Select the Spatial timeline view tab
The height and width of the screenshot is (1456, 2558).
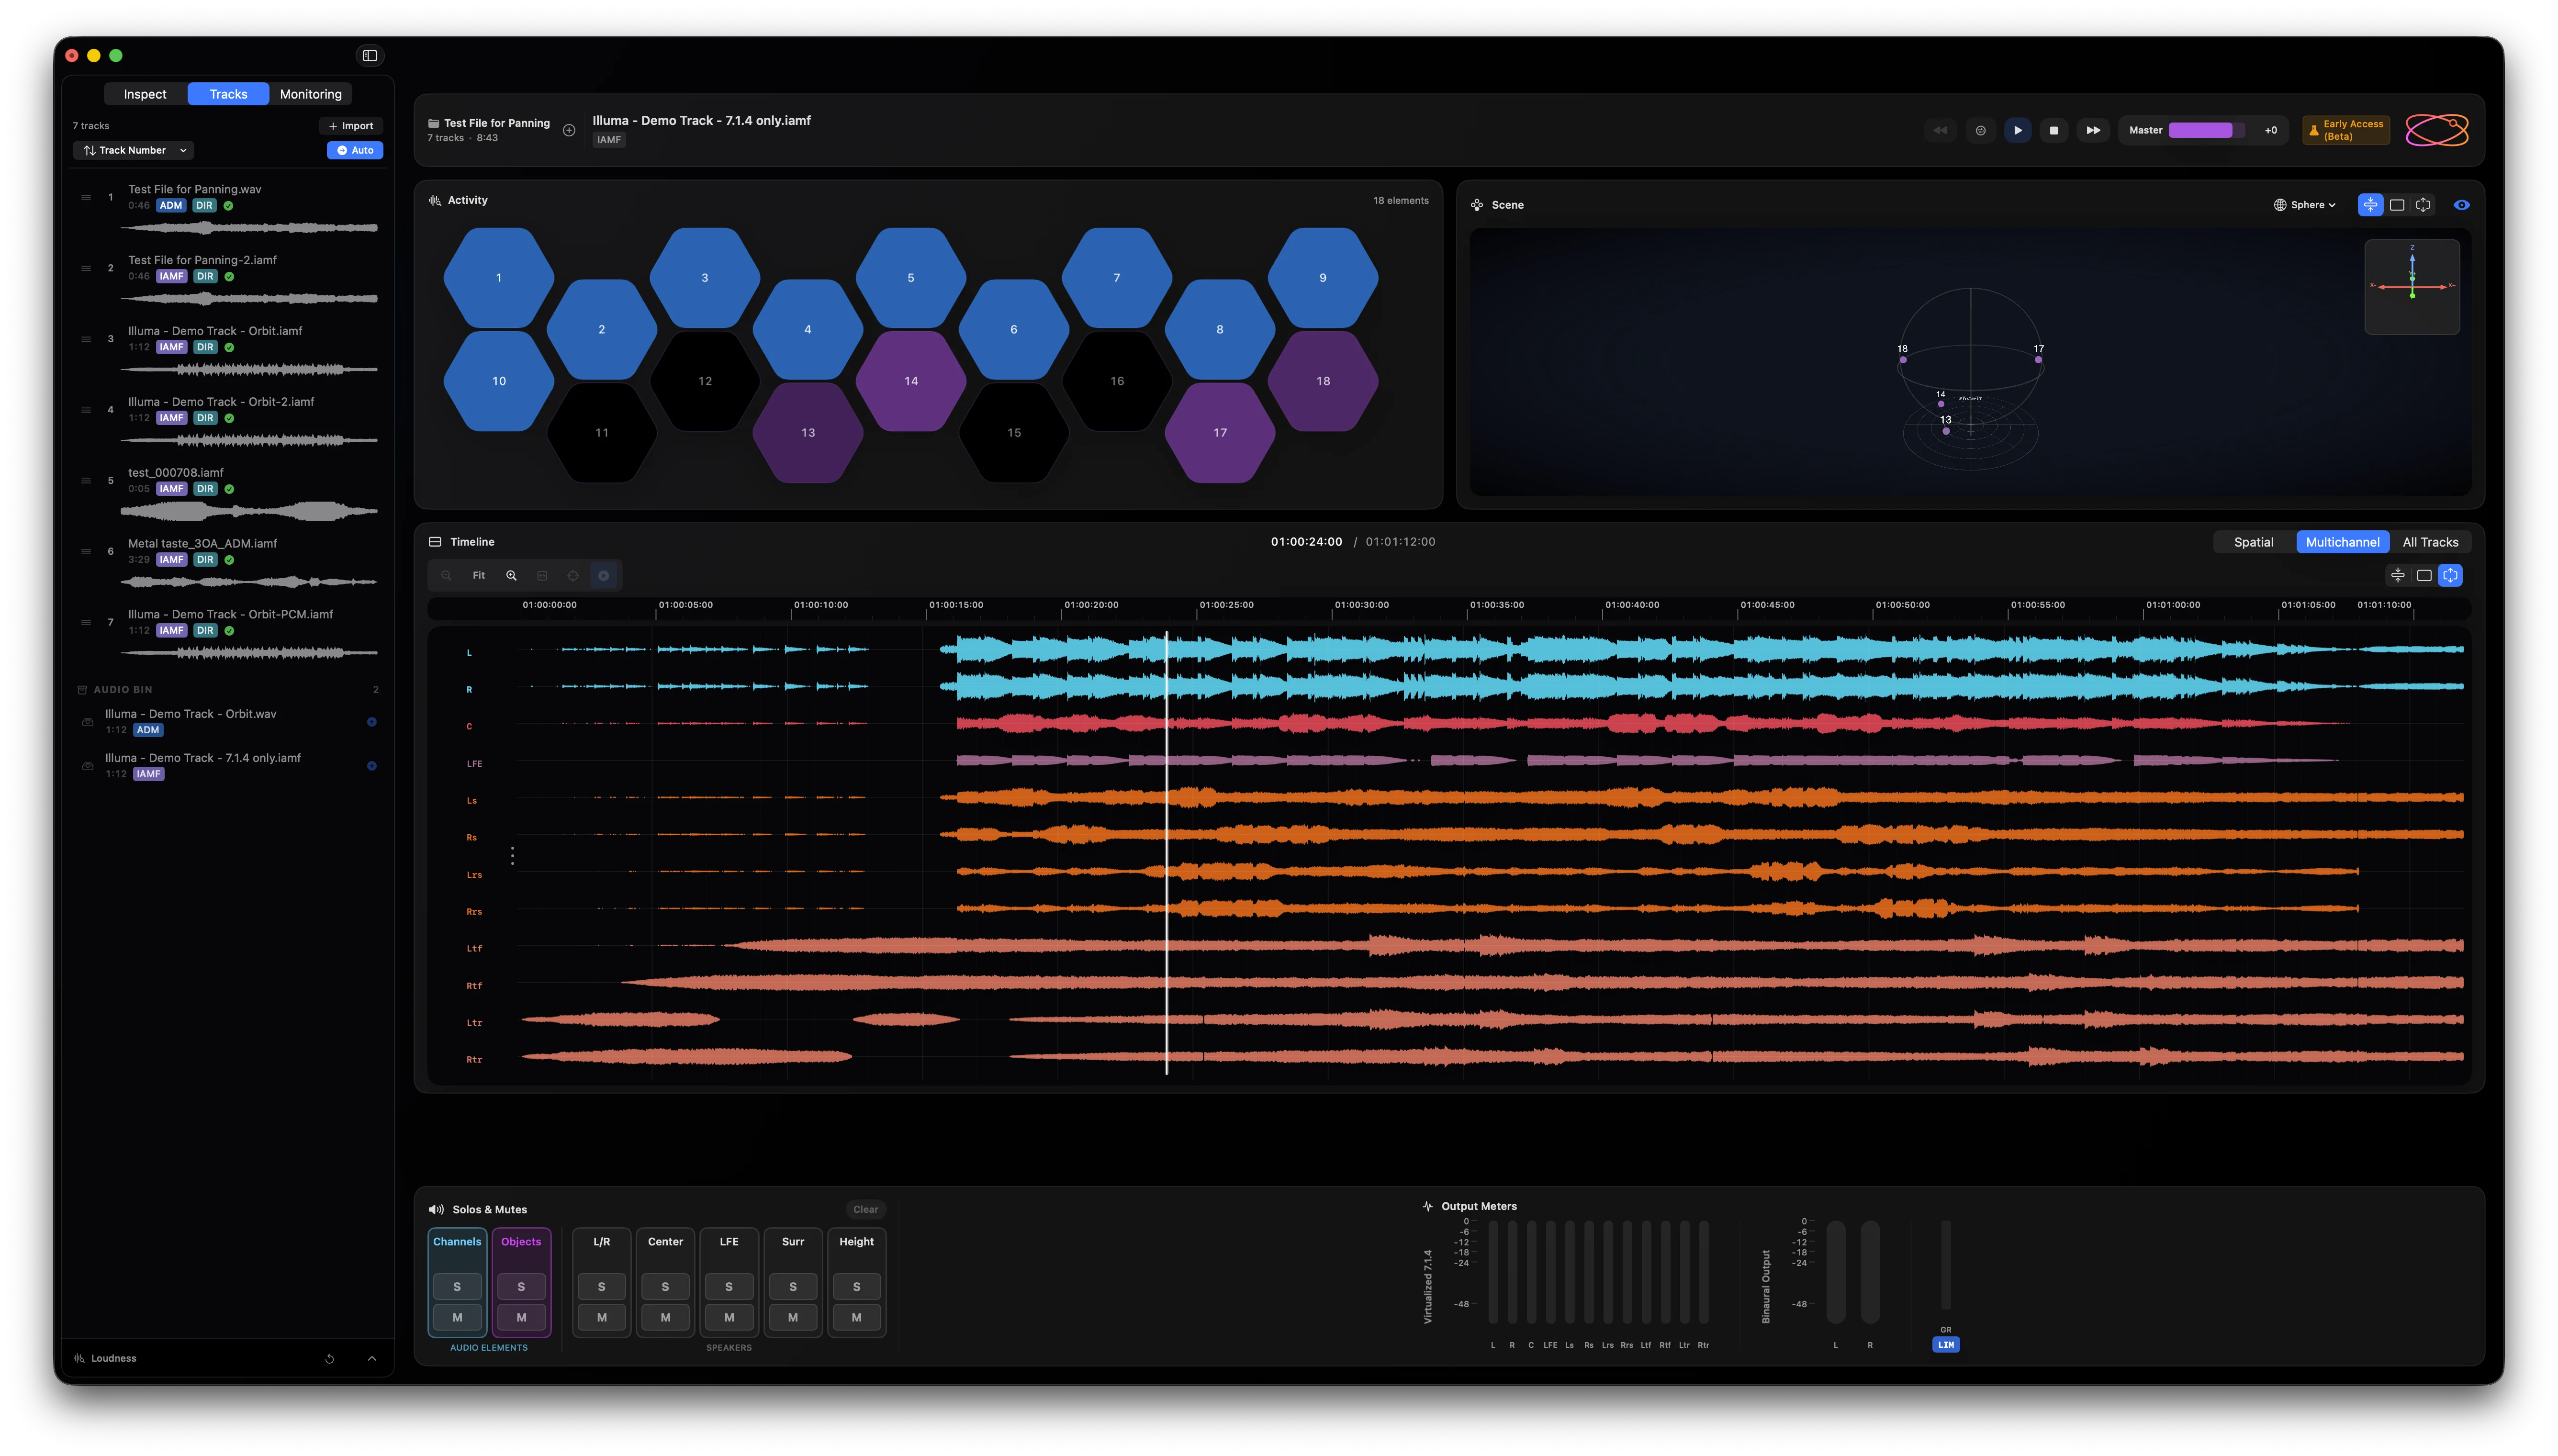pyautogui.click(x=2254, y=542)
